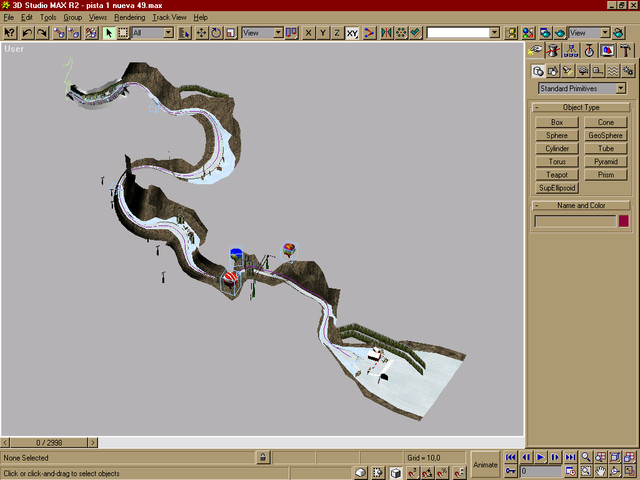Click the Bind to Space Warp icon
Viewport: 640px width, 480px height.
click(91, 33)
